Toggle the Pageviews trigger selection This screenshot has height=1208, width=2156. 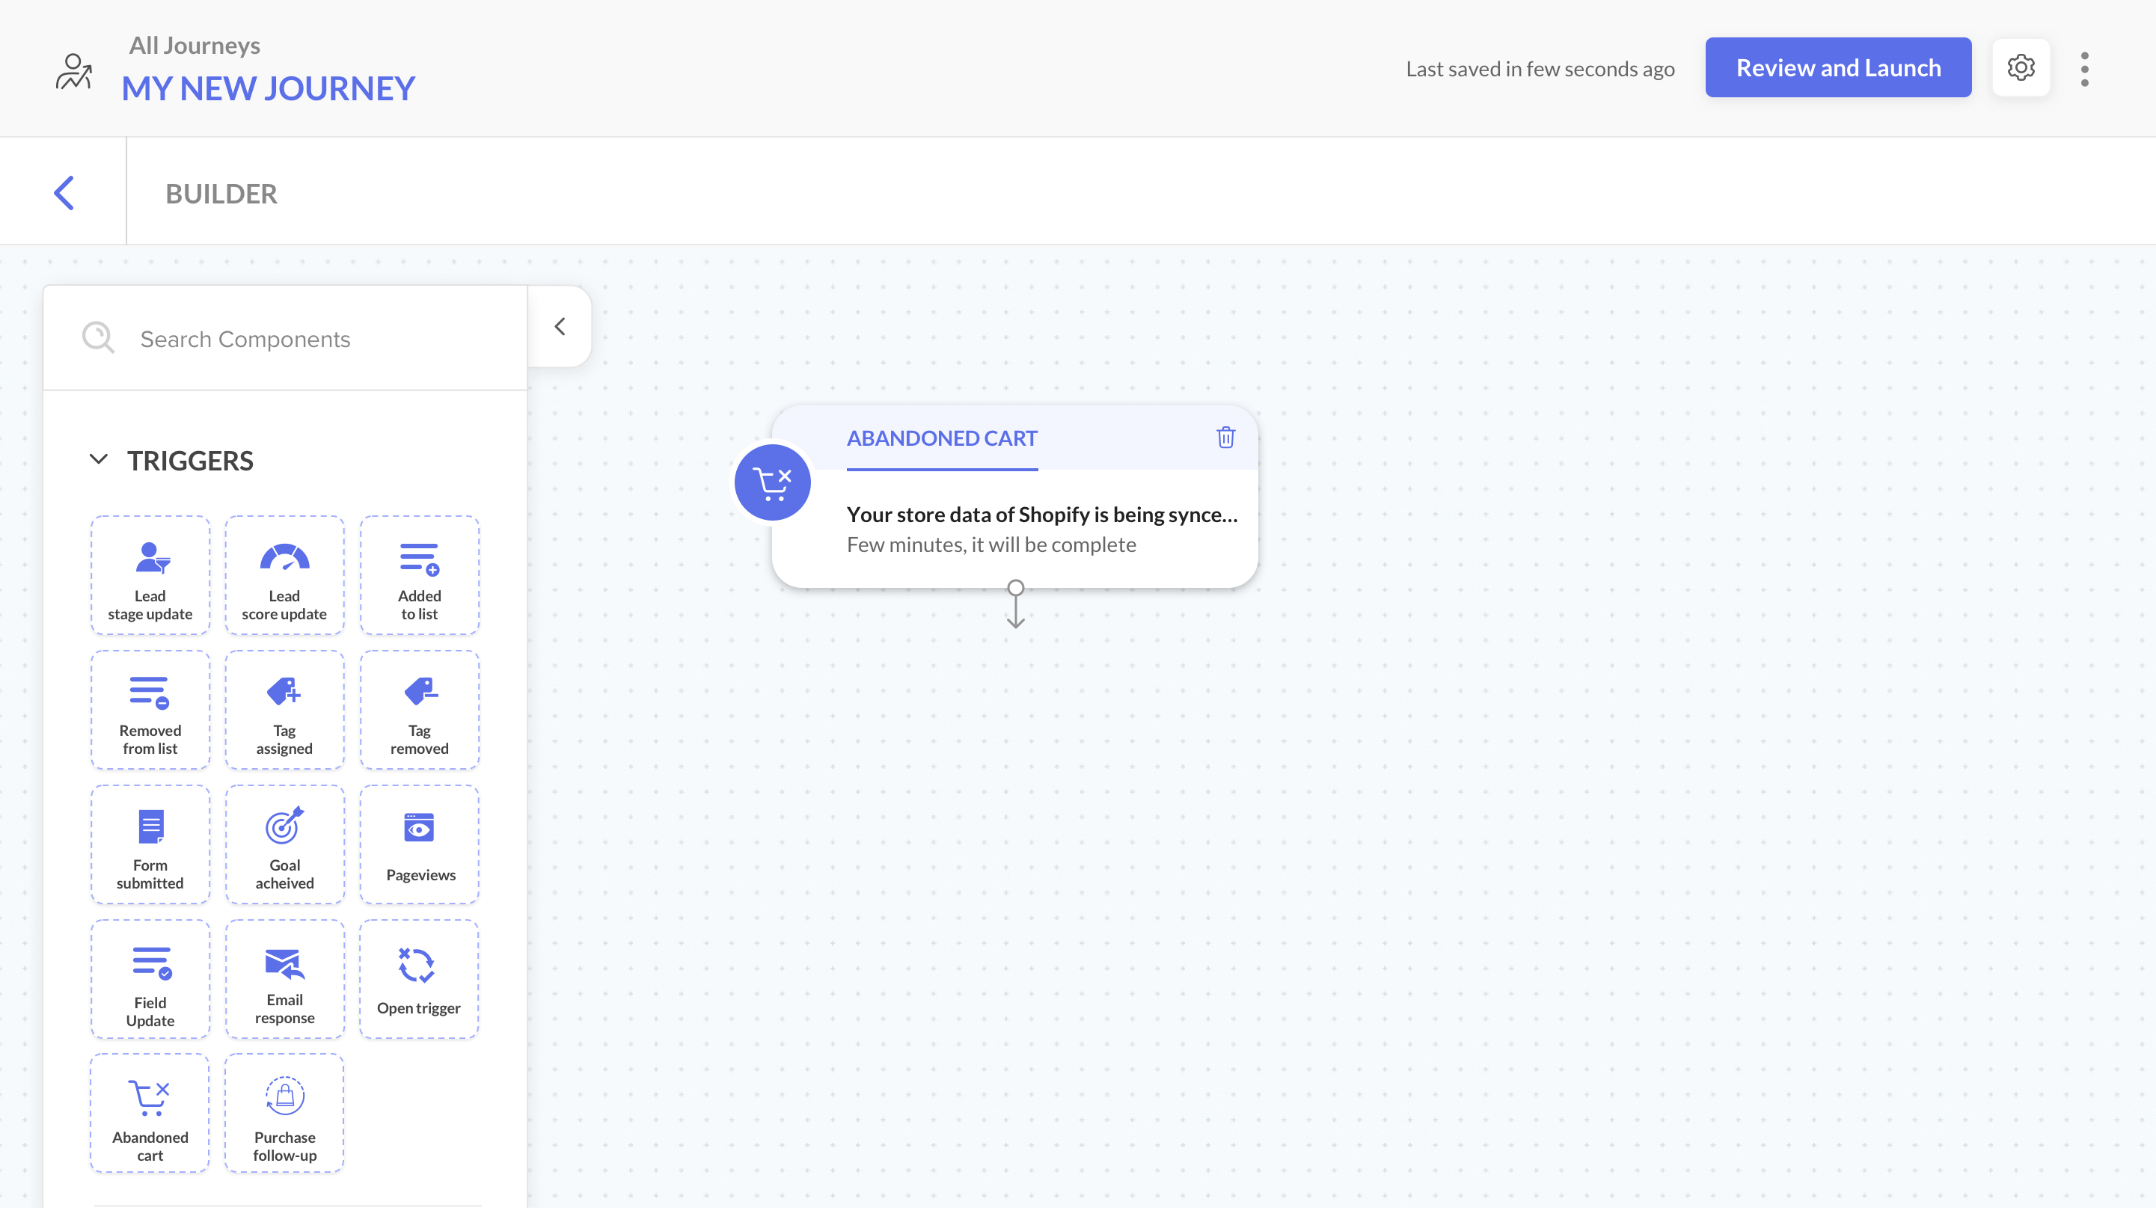coord(418,844)
